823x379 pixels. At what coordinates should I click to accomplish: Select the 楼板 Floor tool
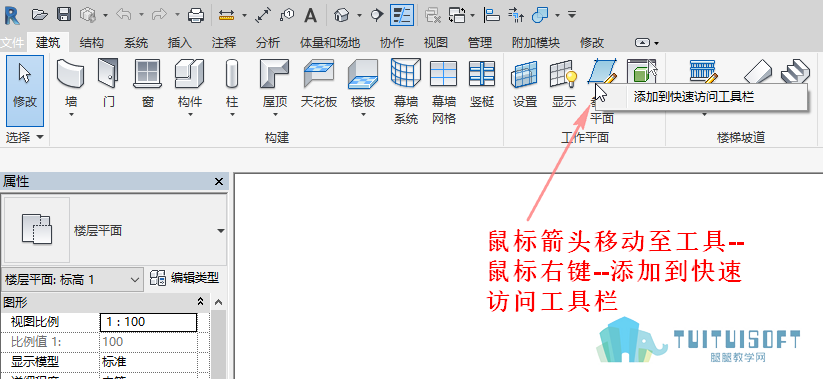(363, 88)
